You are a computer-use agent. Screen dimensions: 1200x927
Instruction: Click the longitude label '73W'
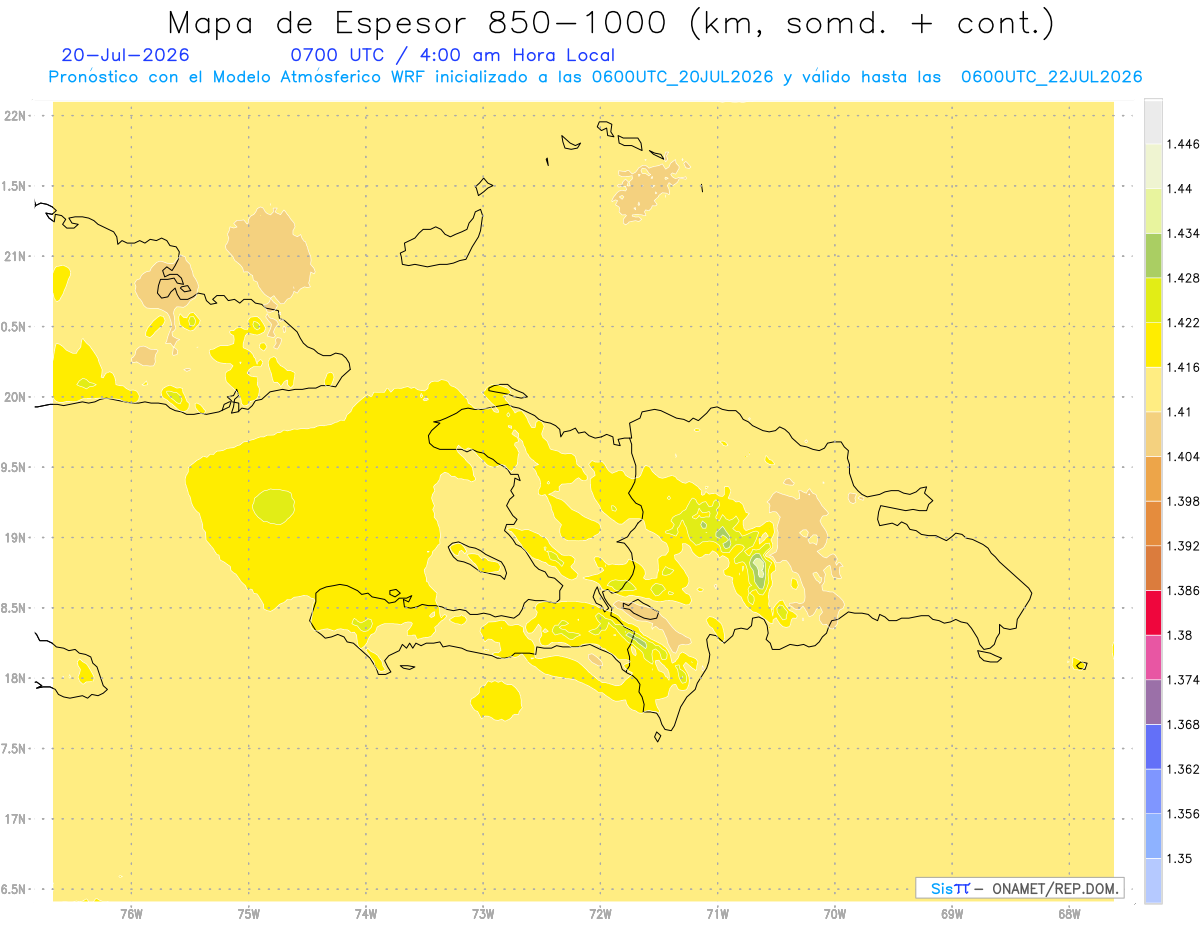483,914
